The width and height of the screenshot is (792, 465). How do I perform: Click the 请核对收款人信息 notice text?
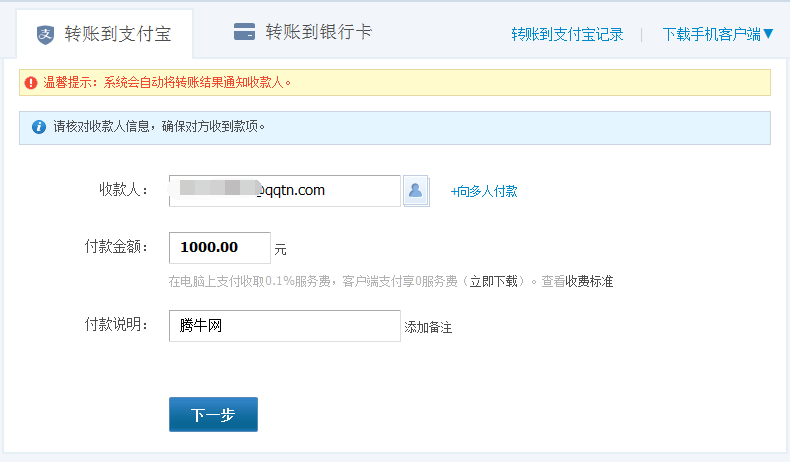click(159, 126)
